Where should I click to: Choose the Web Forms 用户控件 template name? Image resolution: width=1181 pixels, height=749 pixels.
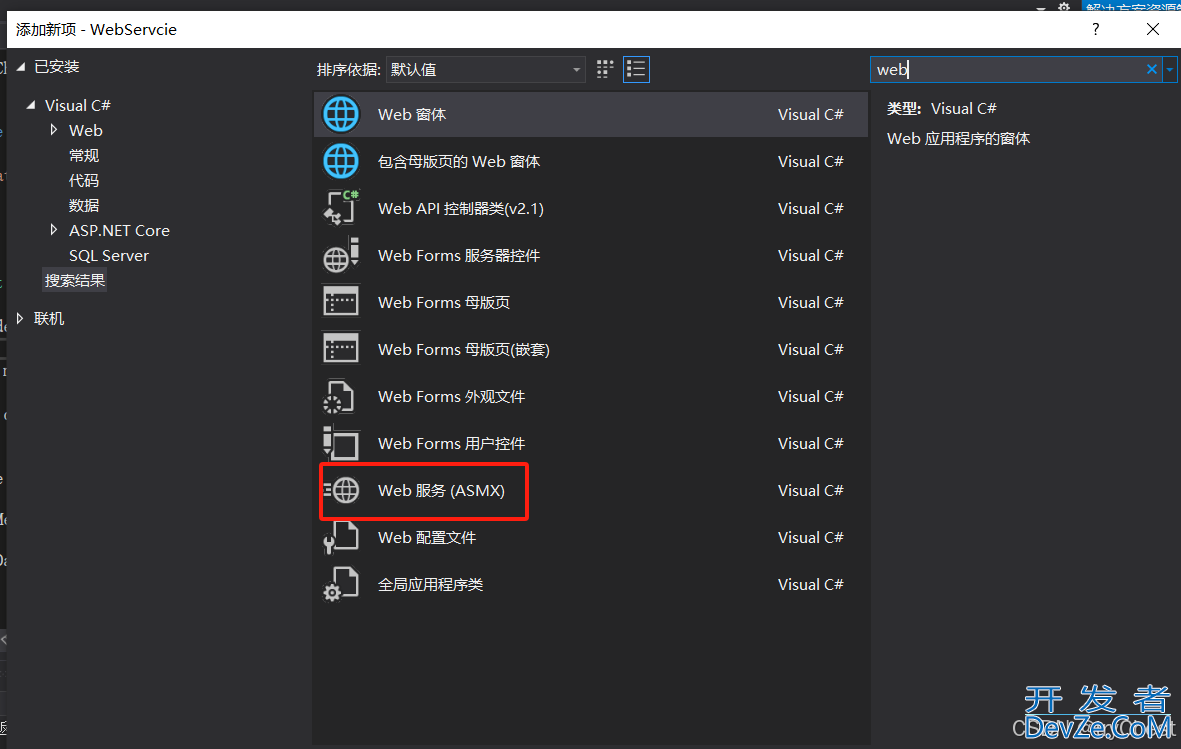click(451, 443)
